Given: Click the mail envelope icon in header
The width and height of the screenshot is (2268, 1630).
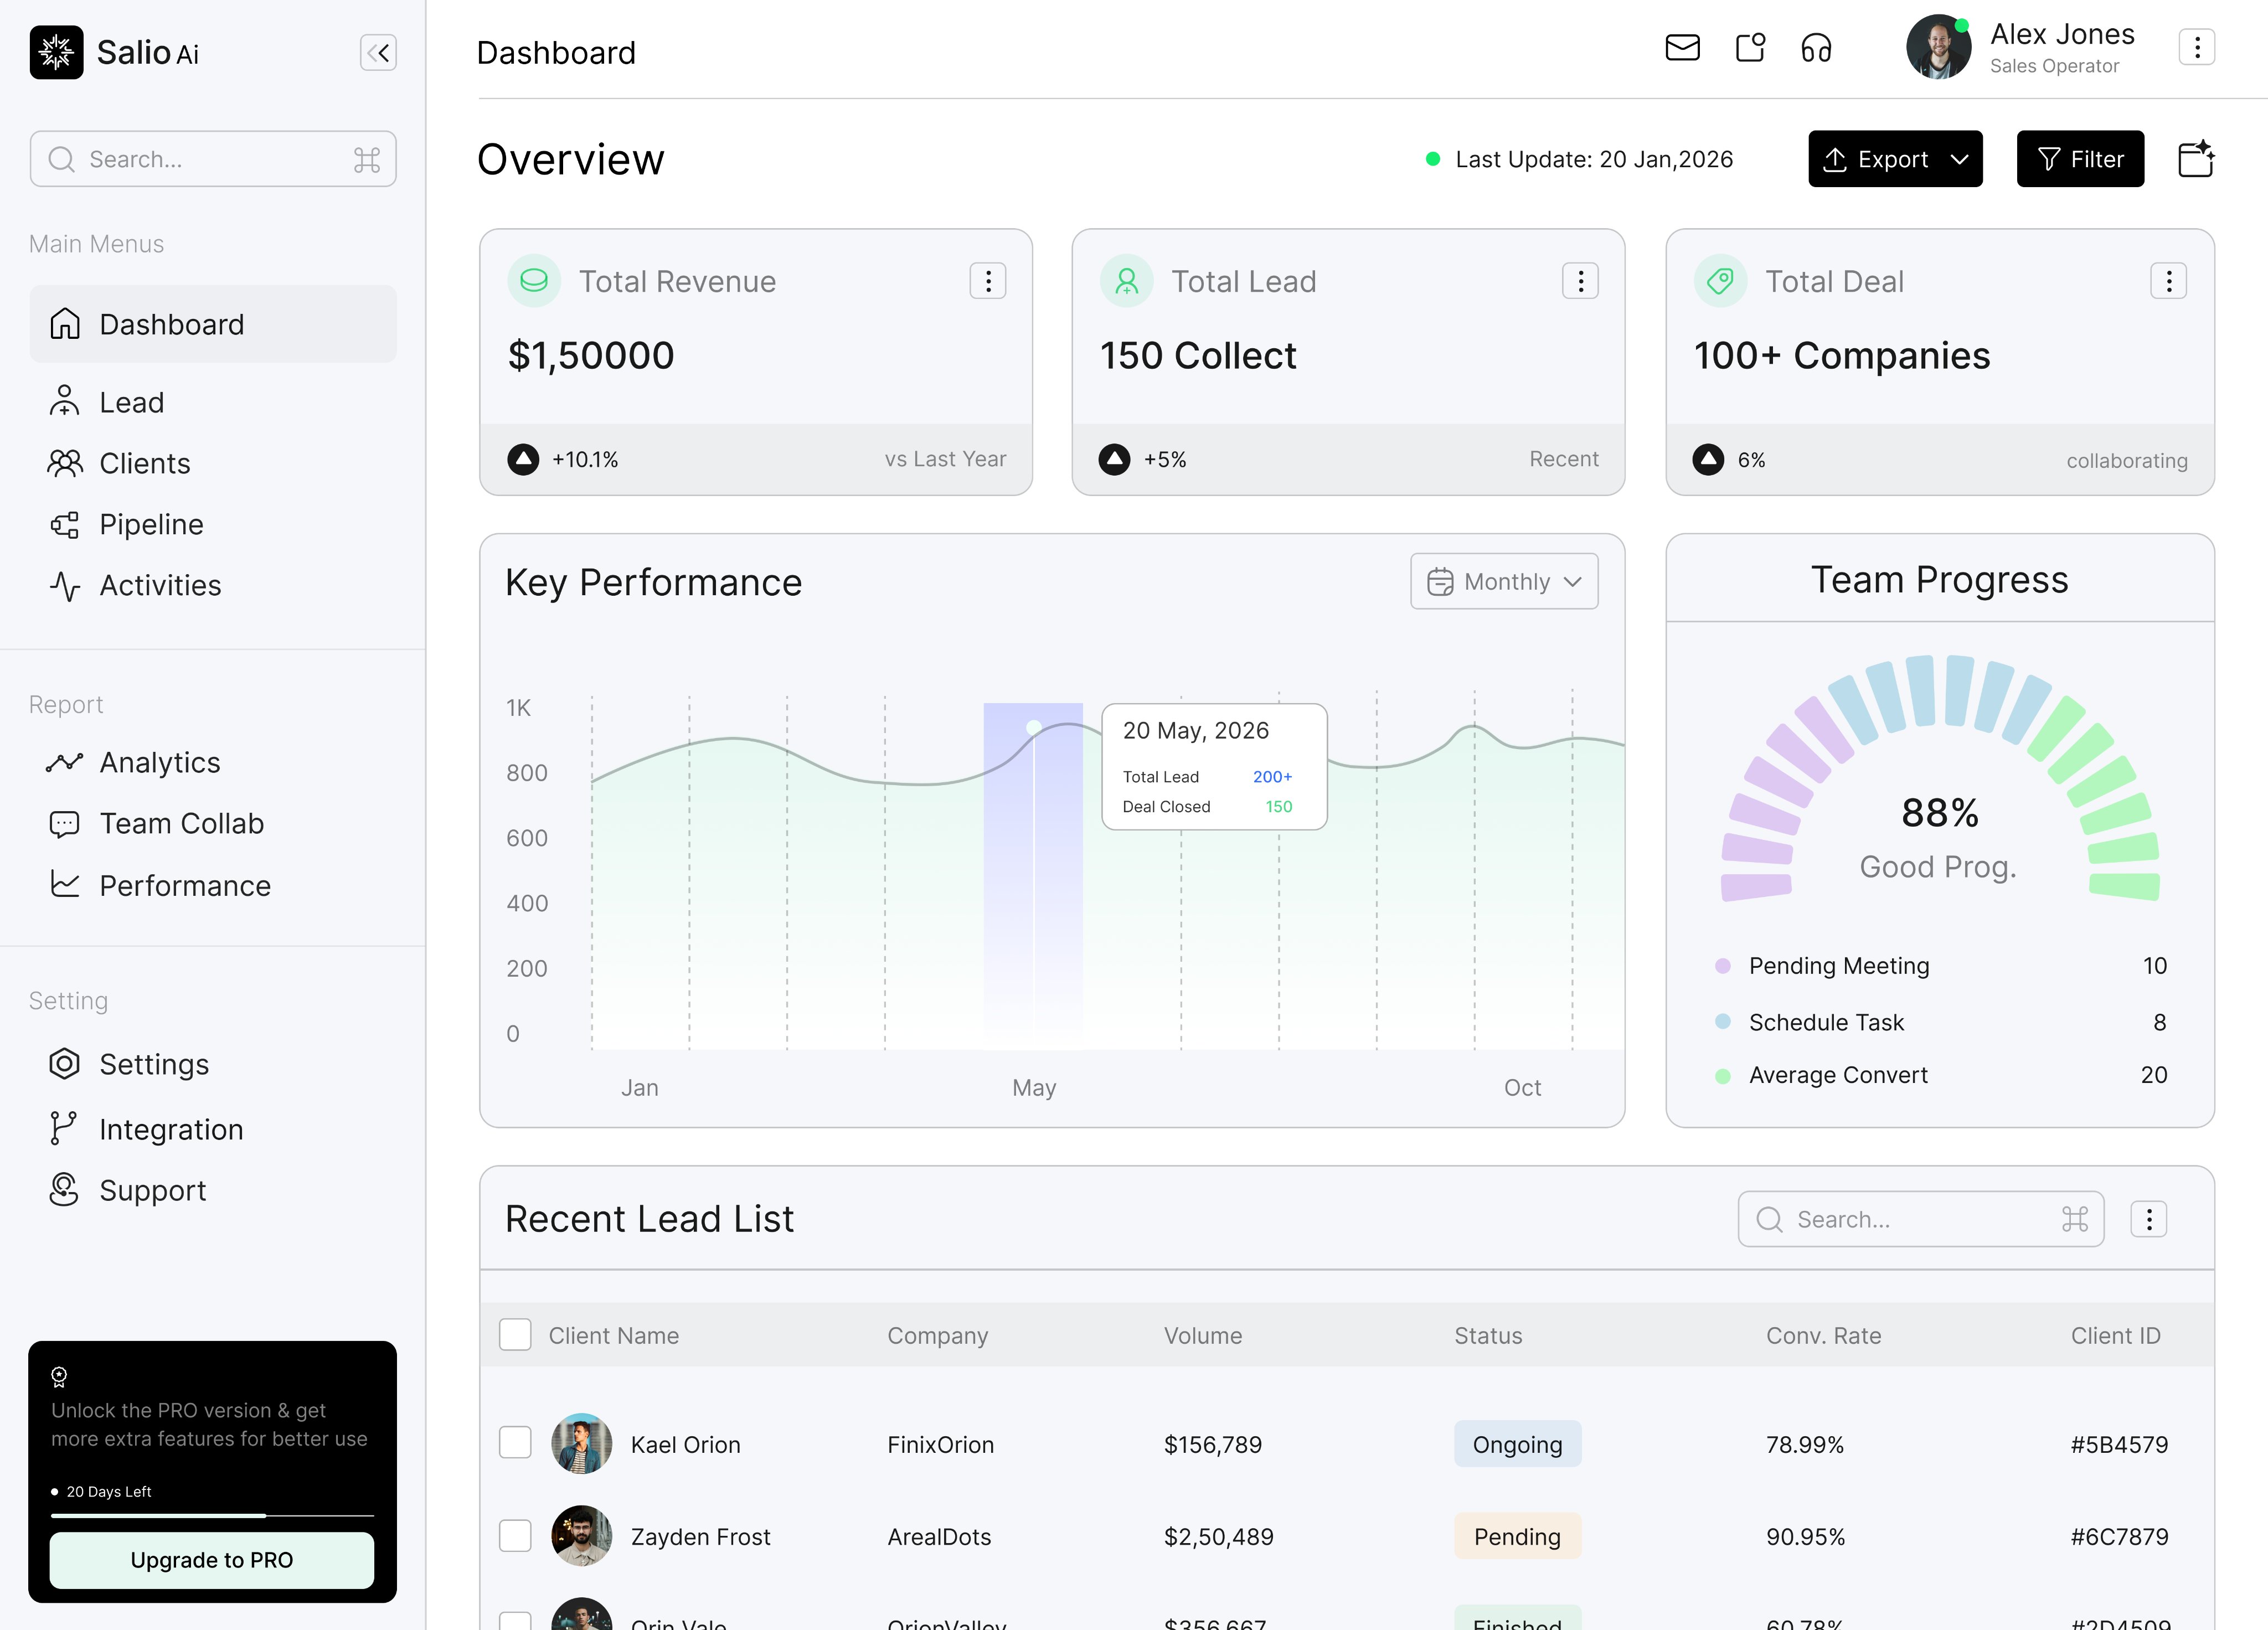Looking at the screenshot, I should [x=1682, y=48].
